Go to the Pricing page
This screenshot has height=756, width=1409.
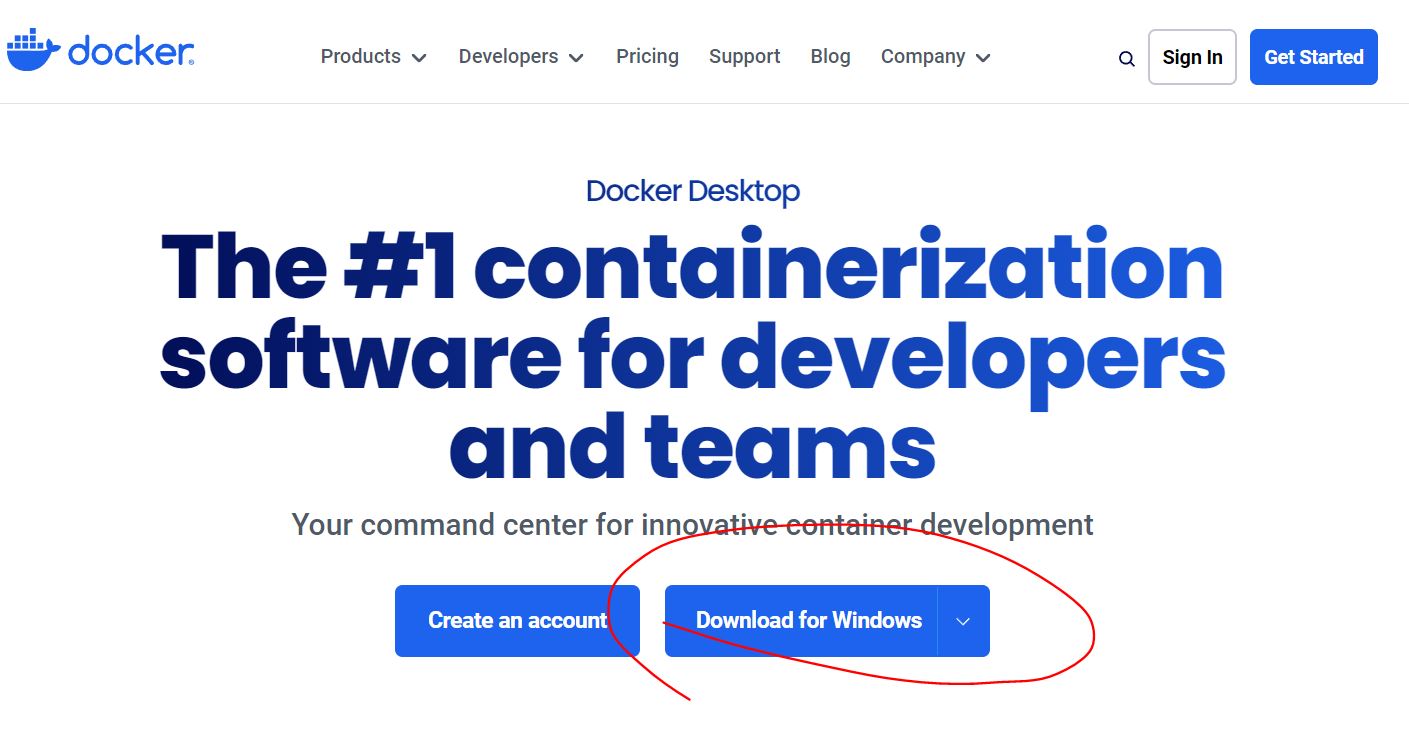(647, 57)
